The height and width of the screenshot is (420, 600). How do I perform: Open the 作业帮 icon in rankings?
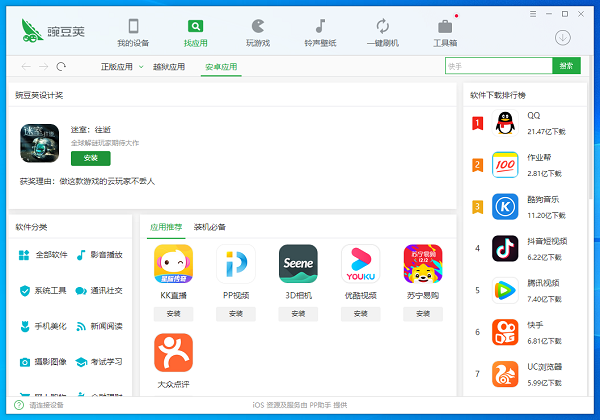(x=505, y=165)
